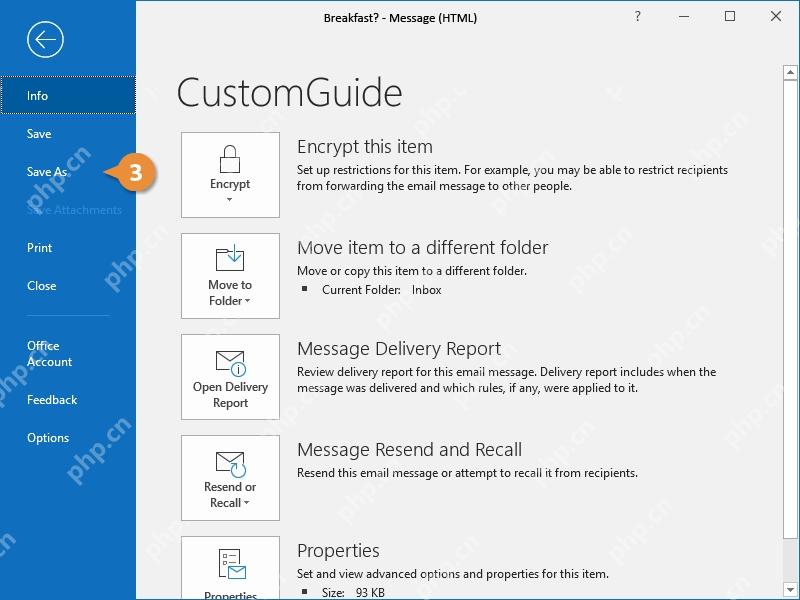Click the 'Size: 93 KB' text
The height and width of the screenshot is (600, 800).
[353, 592]
